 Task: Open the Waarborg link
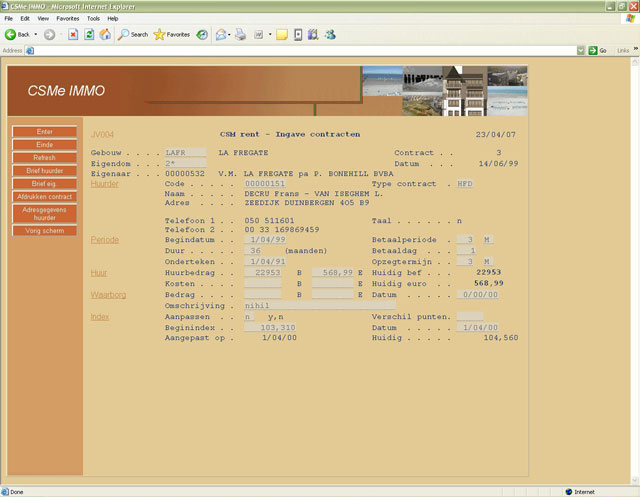(x=108, y=295)
